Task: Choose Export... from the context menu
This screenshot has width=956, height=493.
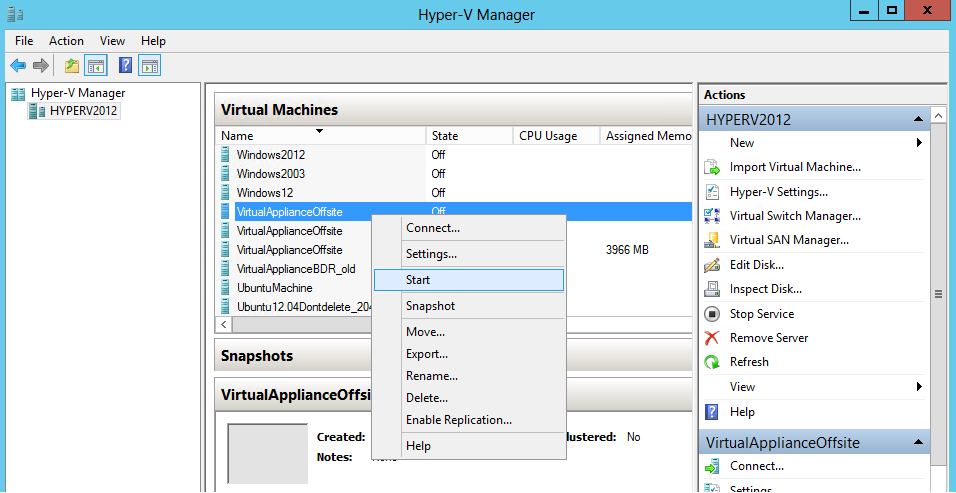Action: (x=468, y=354)
